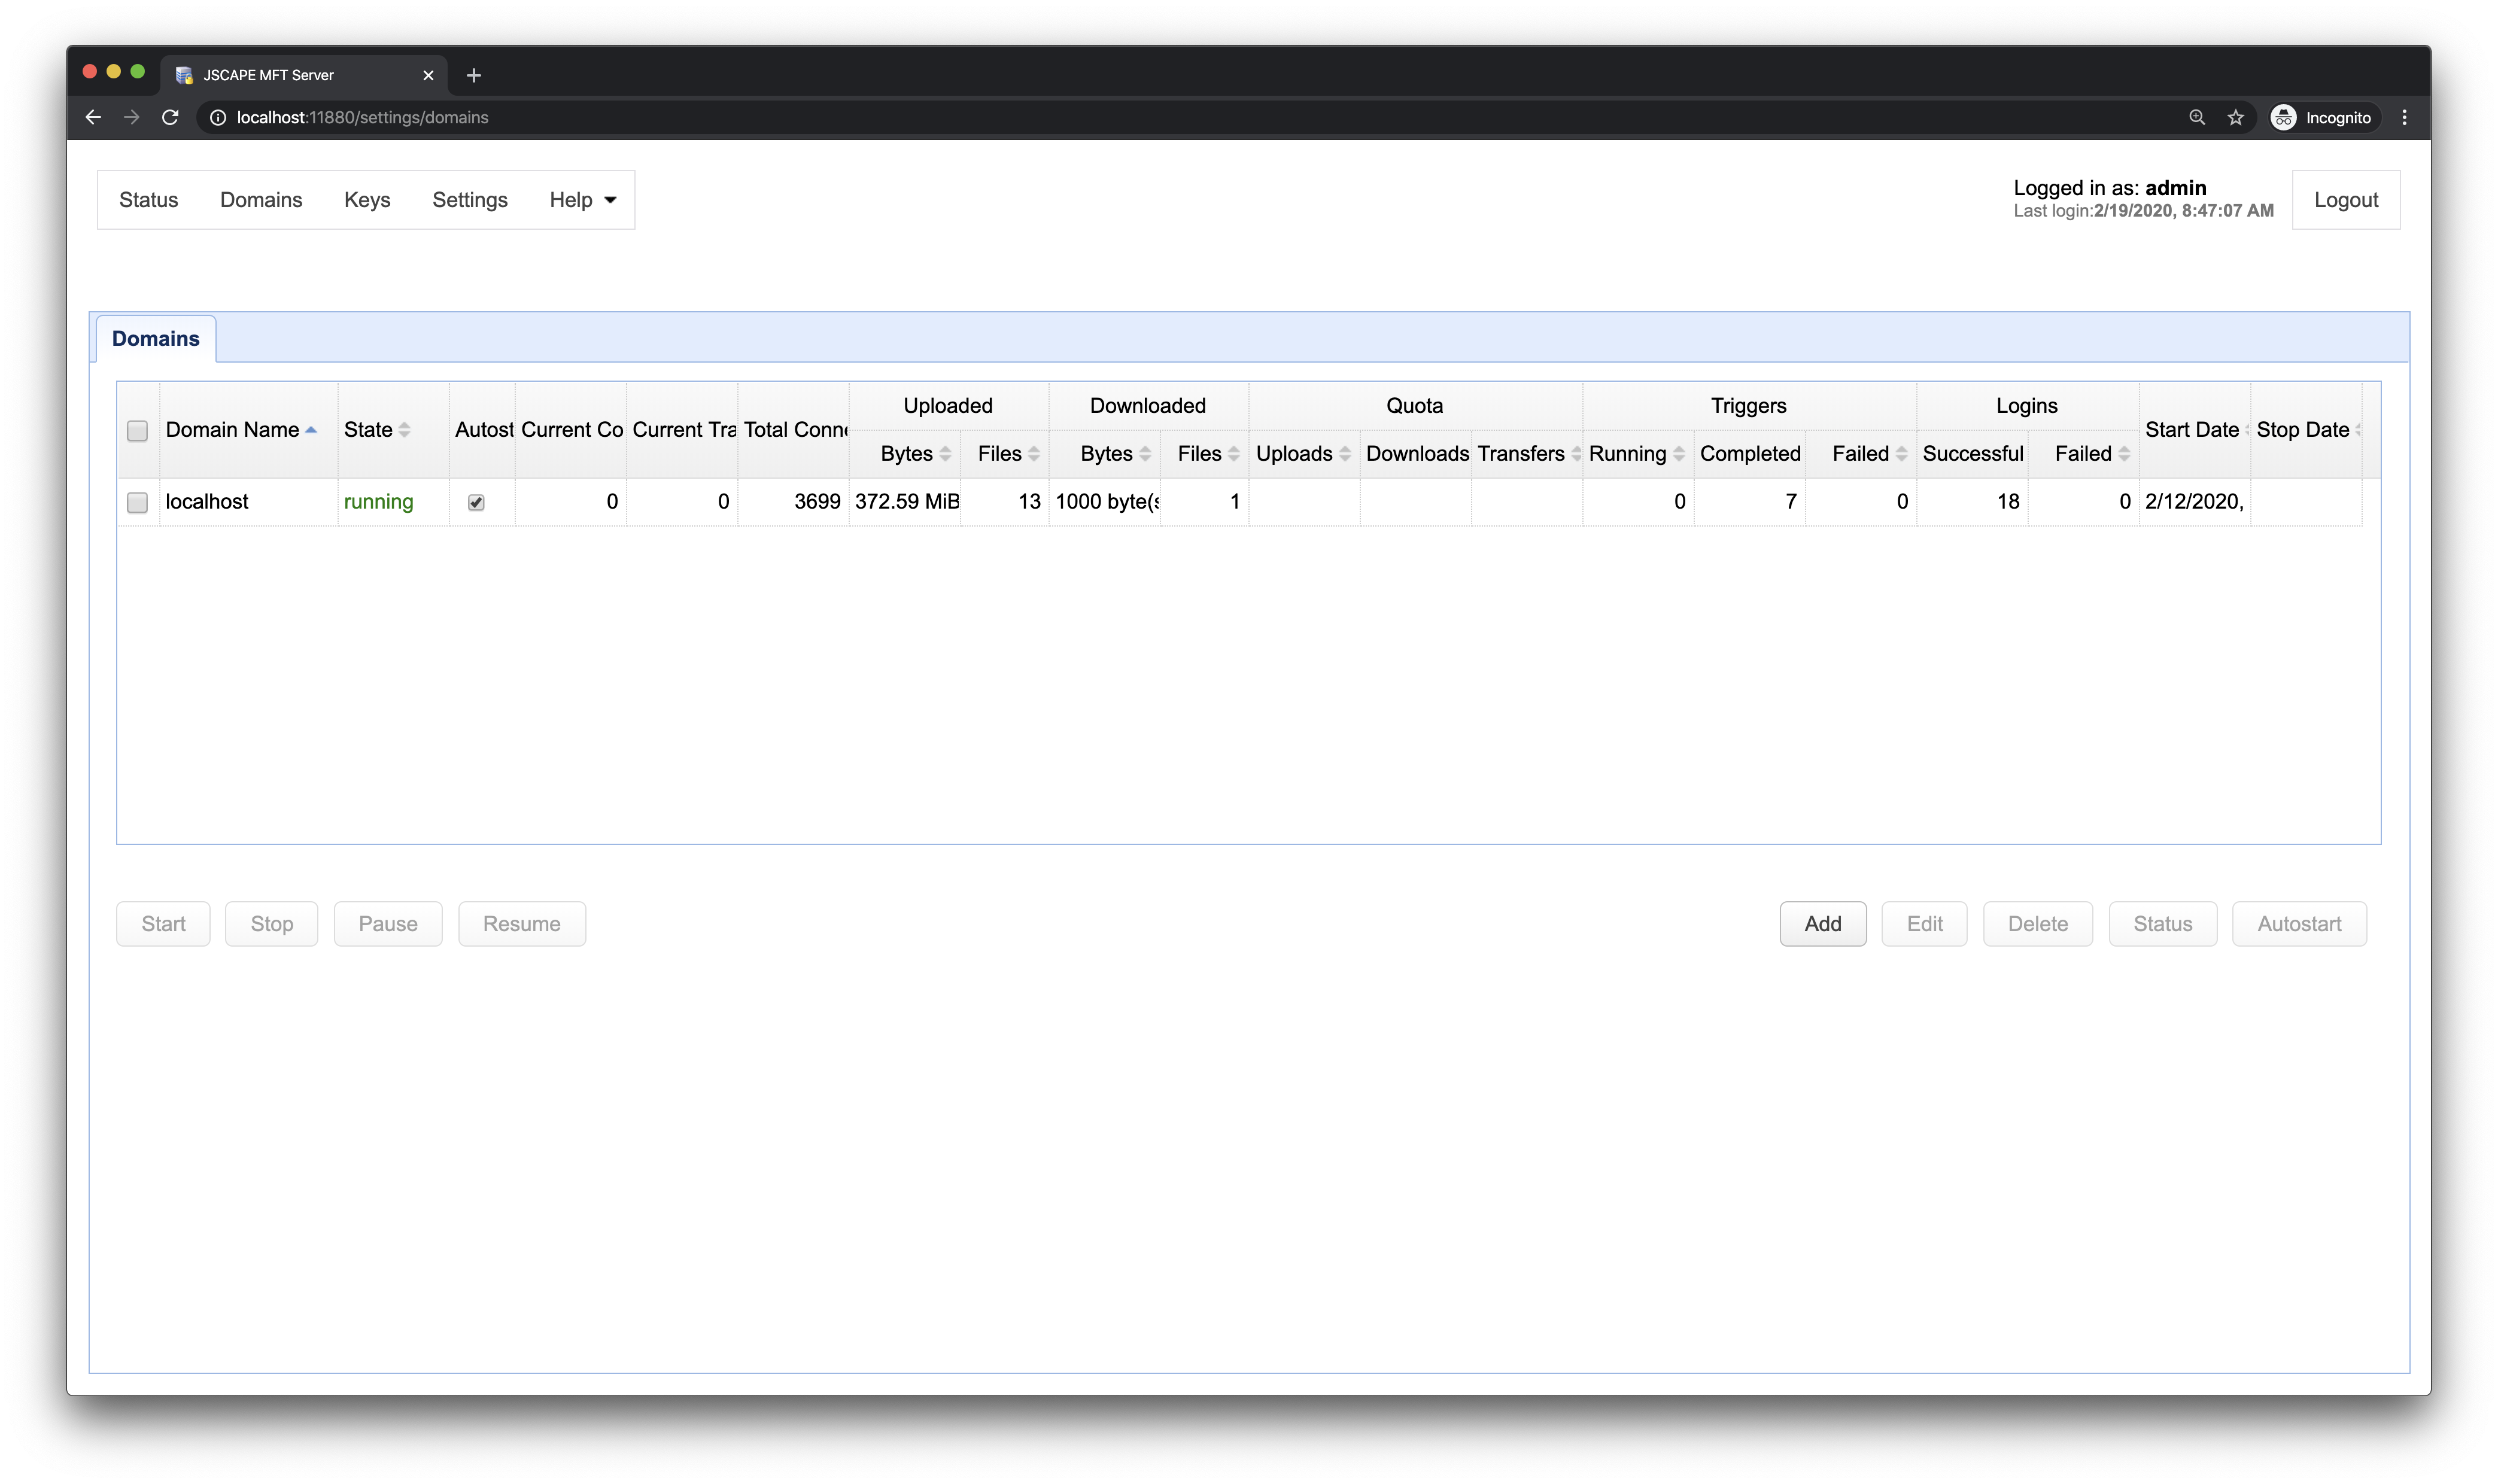Open the Keys menu item
The height and width of the screenshot is (1484, 2498).
[x=367, y=200]
